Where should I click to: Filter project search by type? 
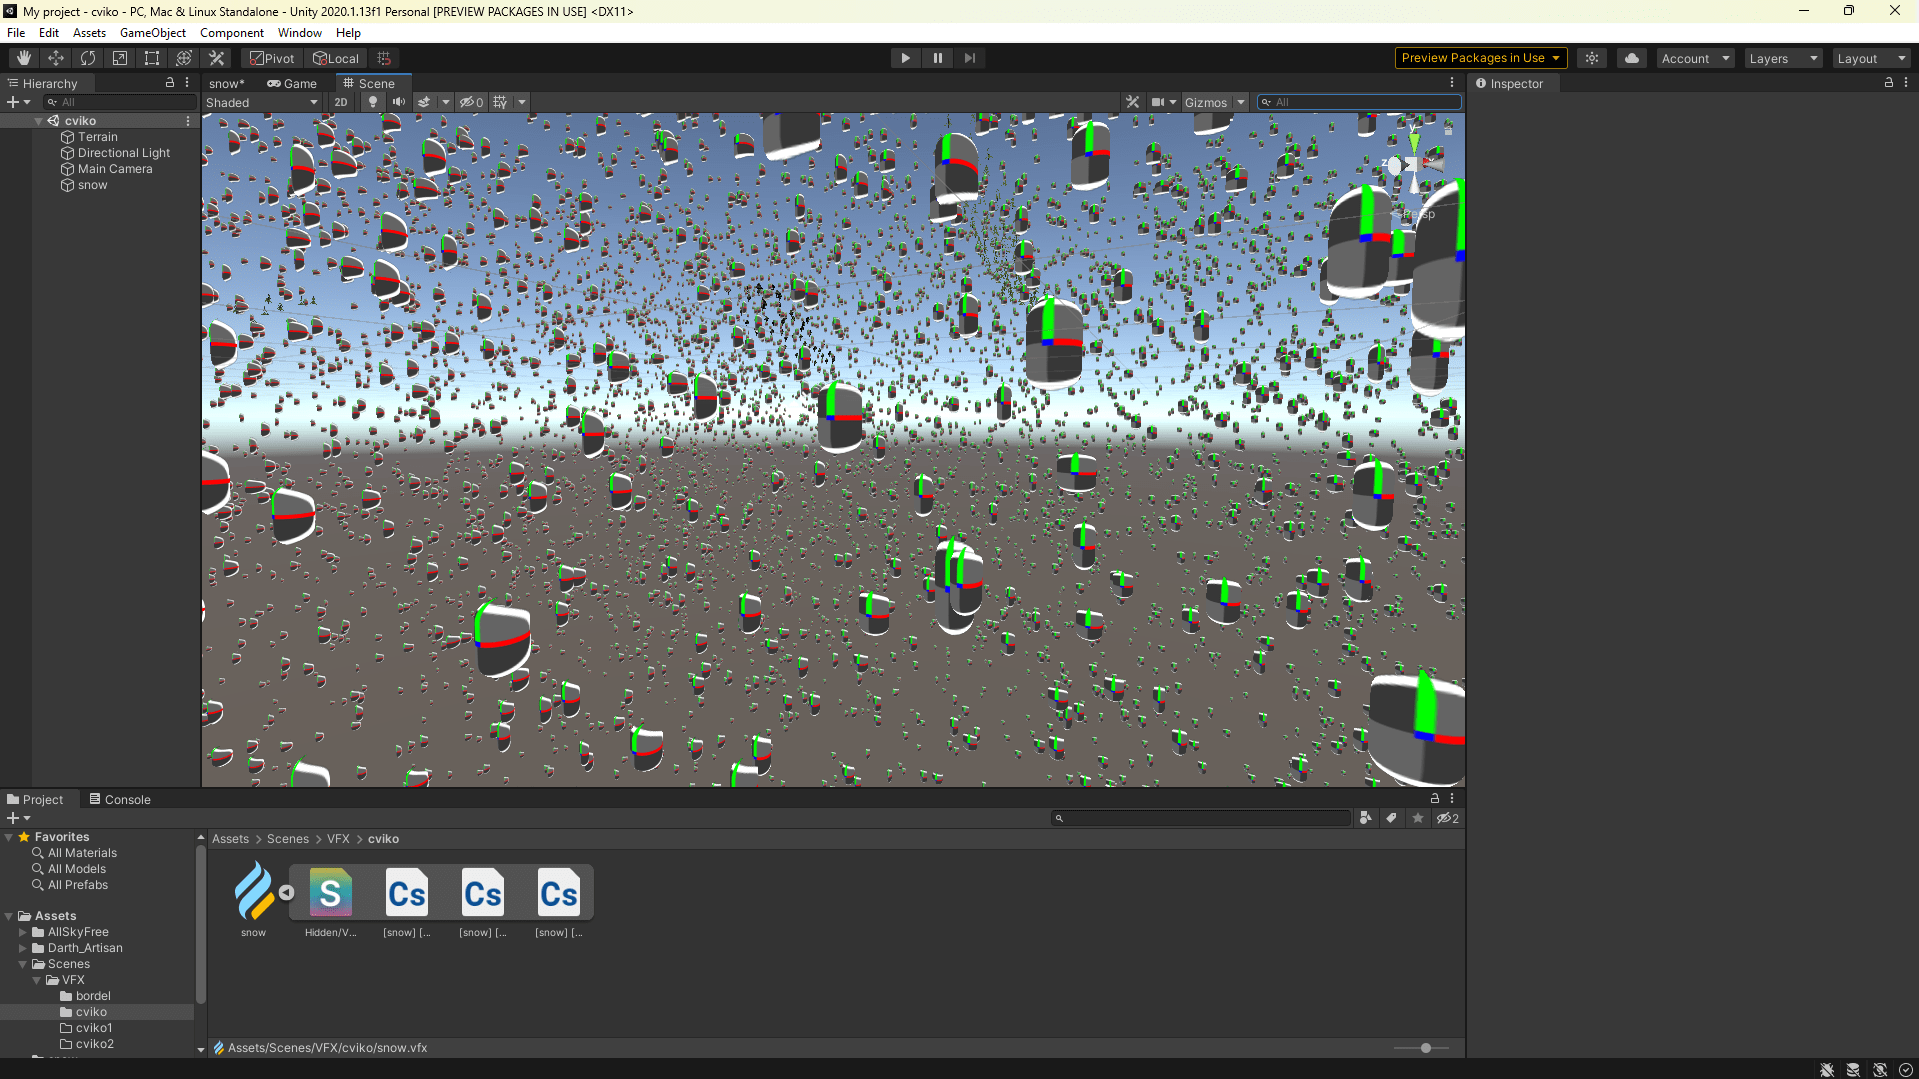(1366, 818)
